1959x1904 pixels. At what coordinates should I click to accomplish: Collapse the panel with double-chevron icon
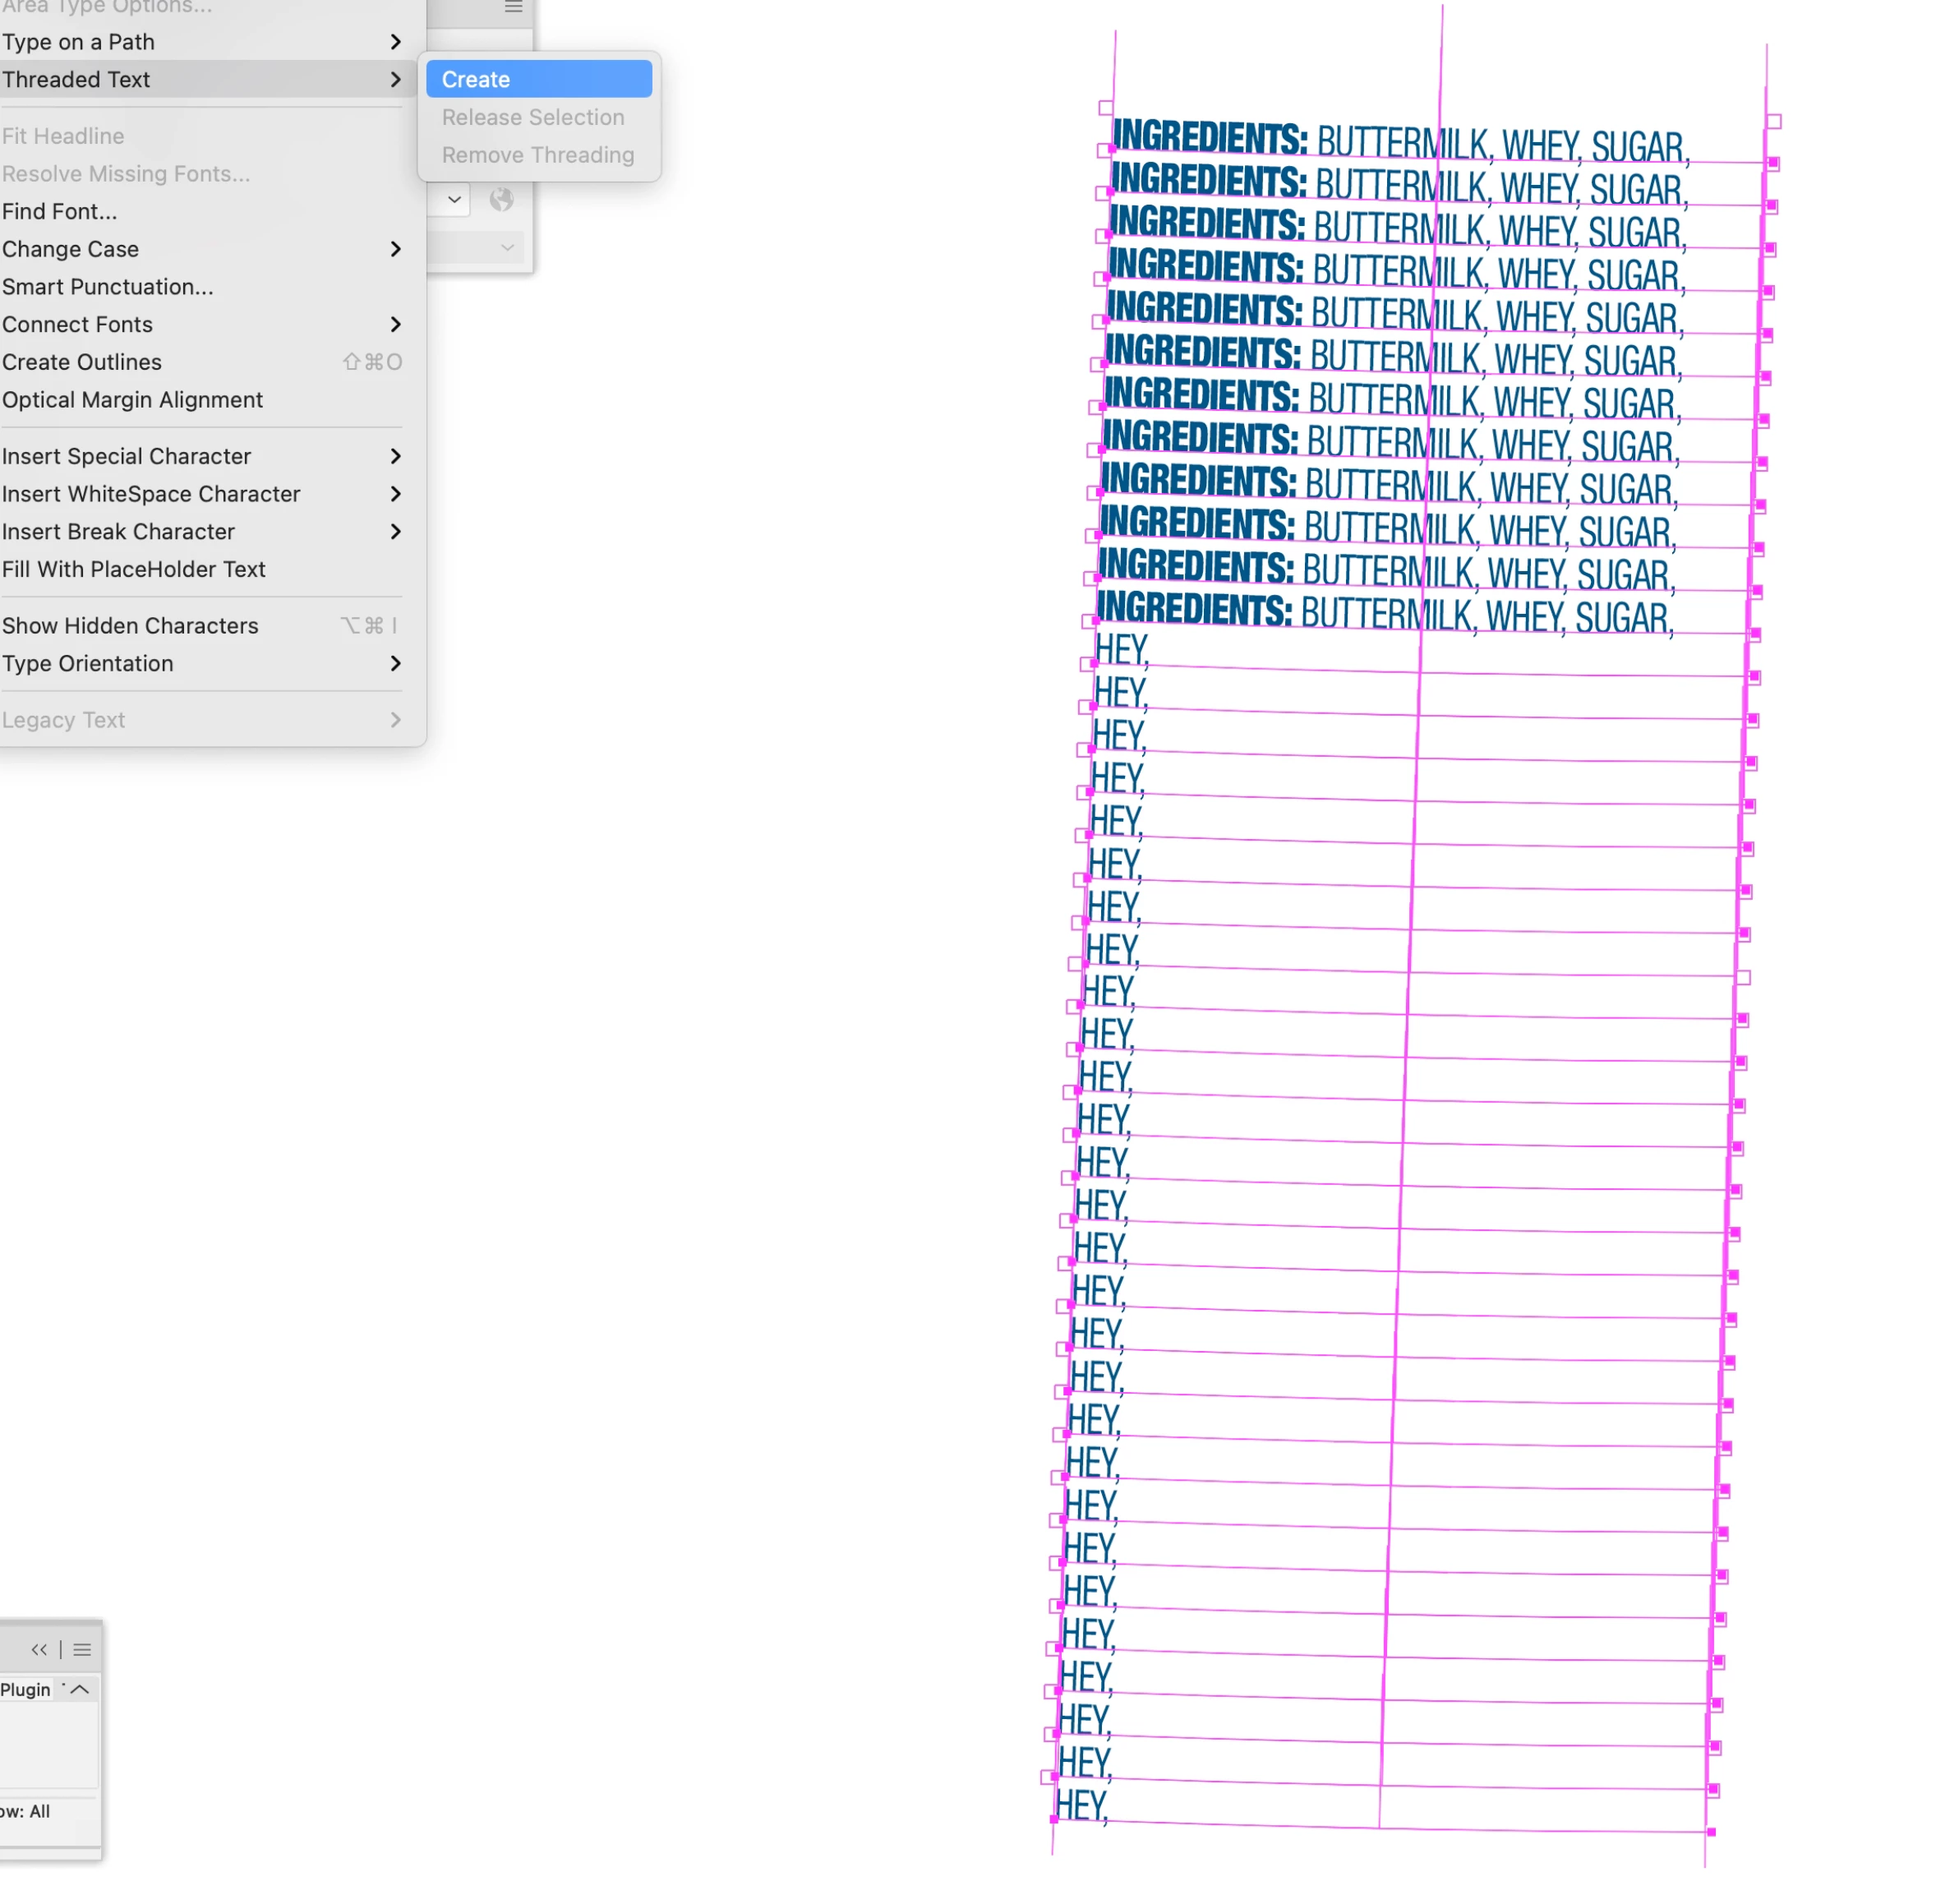(x=39, y=1650)
